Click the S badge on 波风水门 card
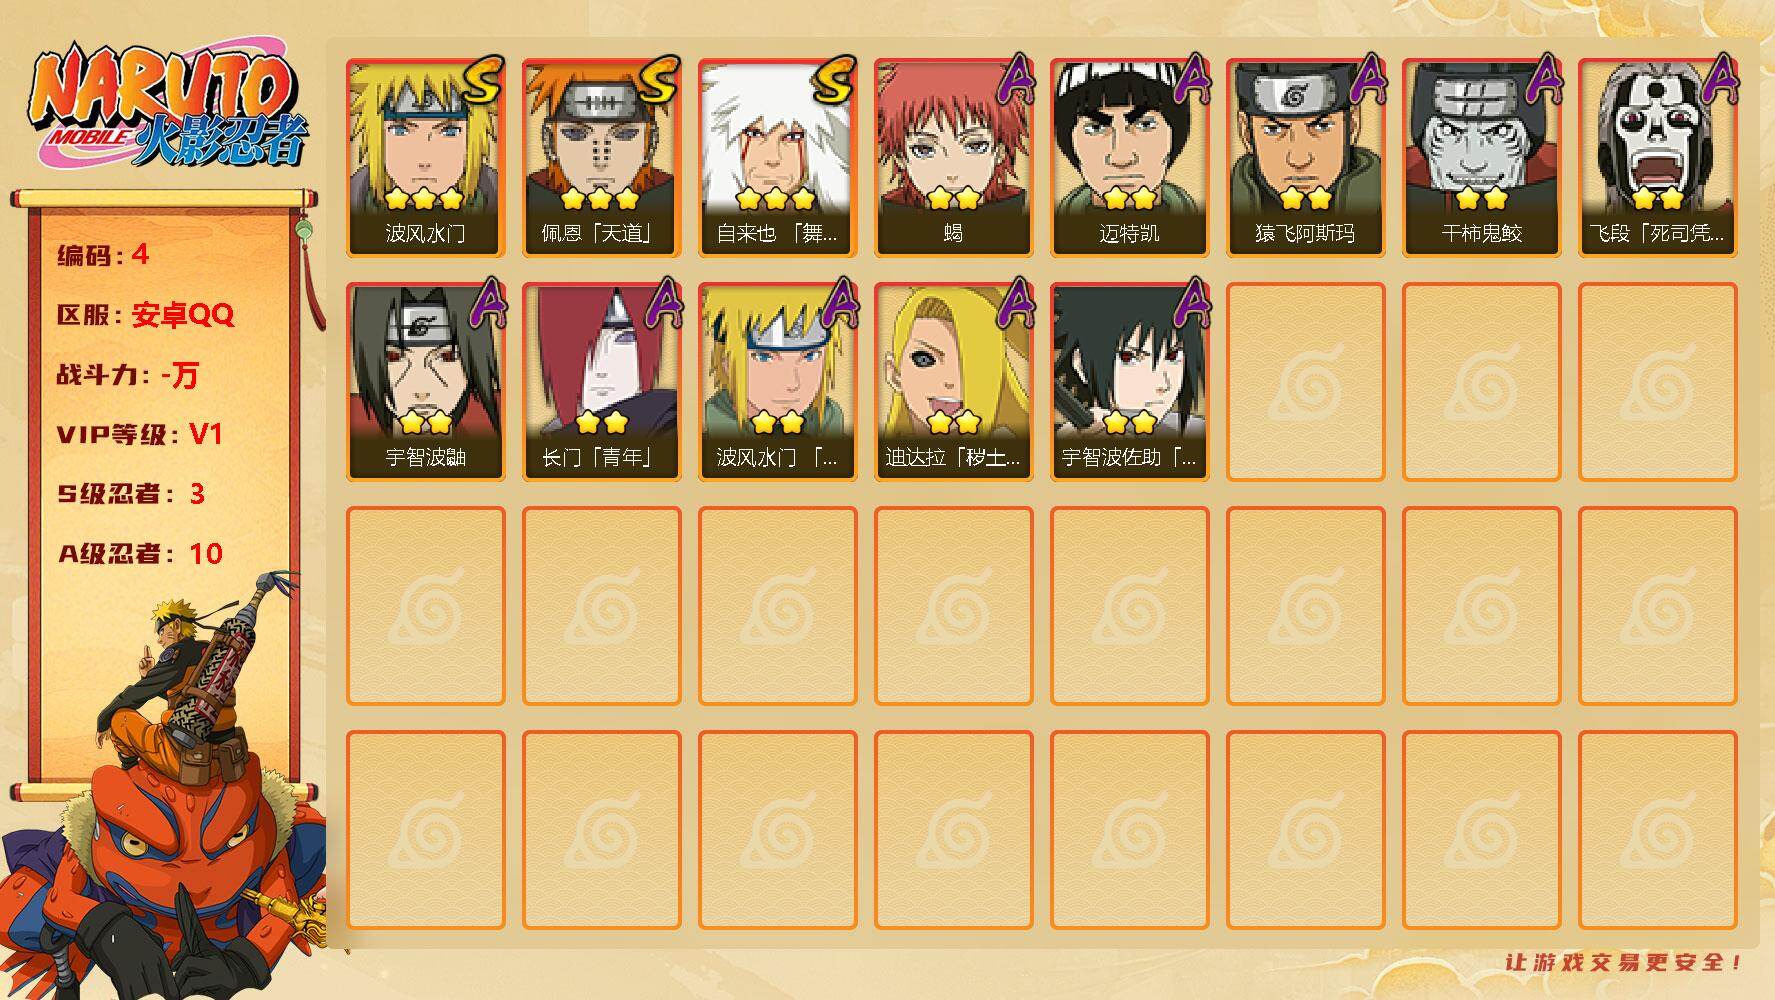The height and width of the screenshot is (1000, 1775). click(x=483, y=80)
